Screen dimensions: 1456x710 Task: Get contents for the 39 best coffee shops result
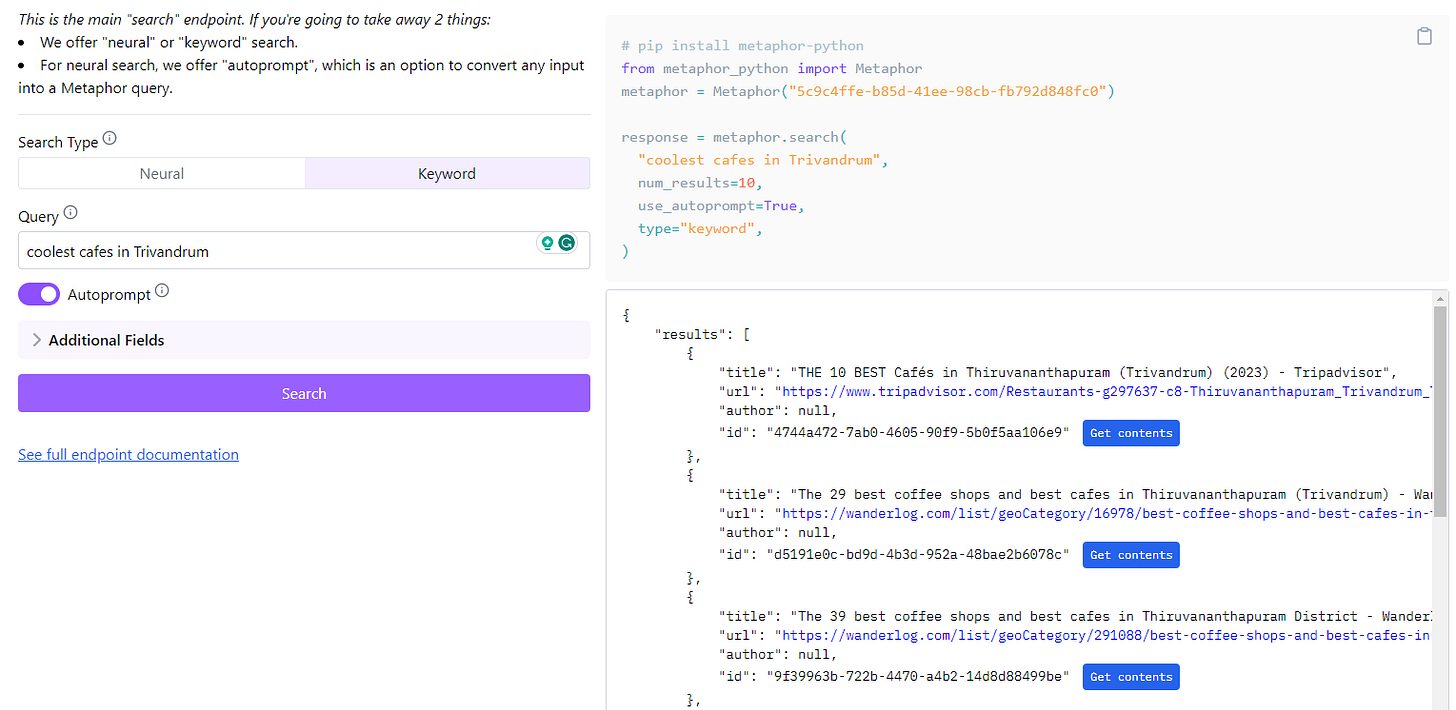pos(1131,677)
